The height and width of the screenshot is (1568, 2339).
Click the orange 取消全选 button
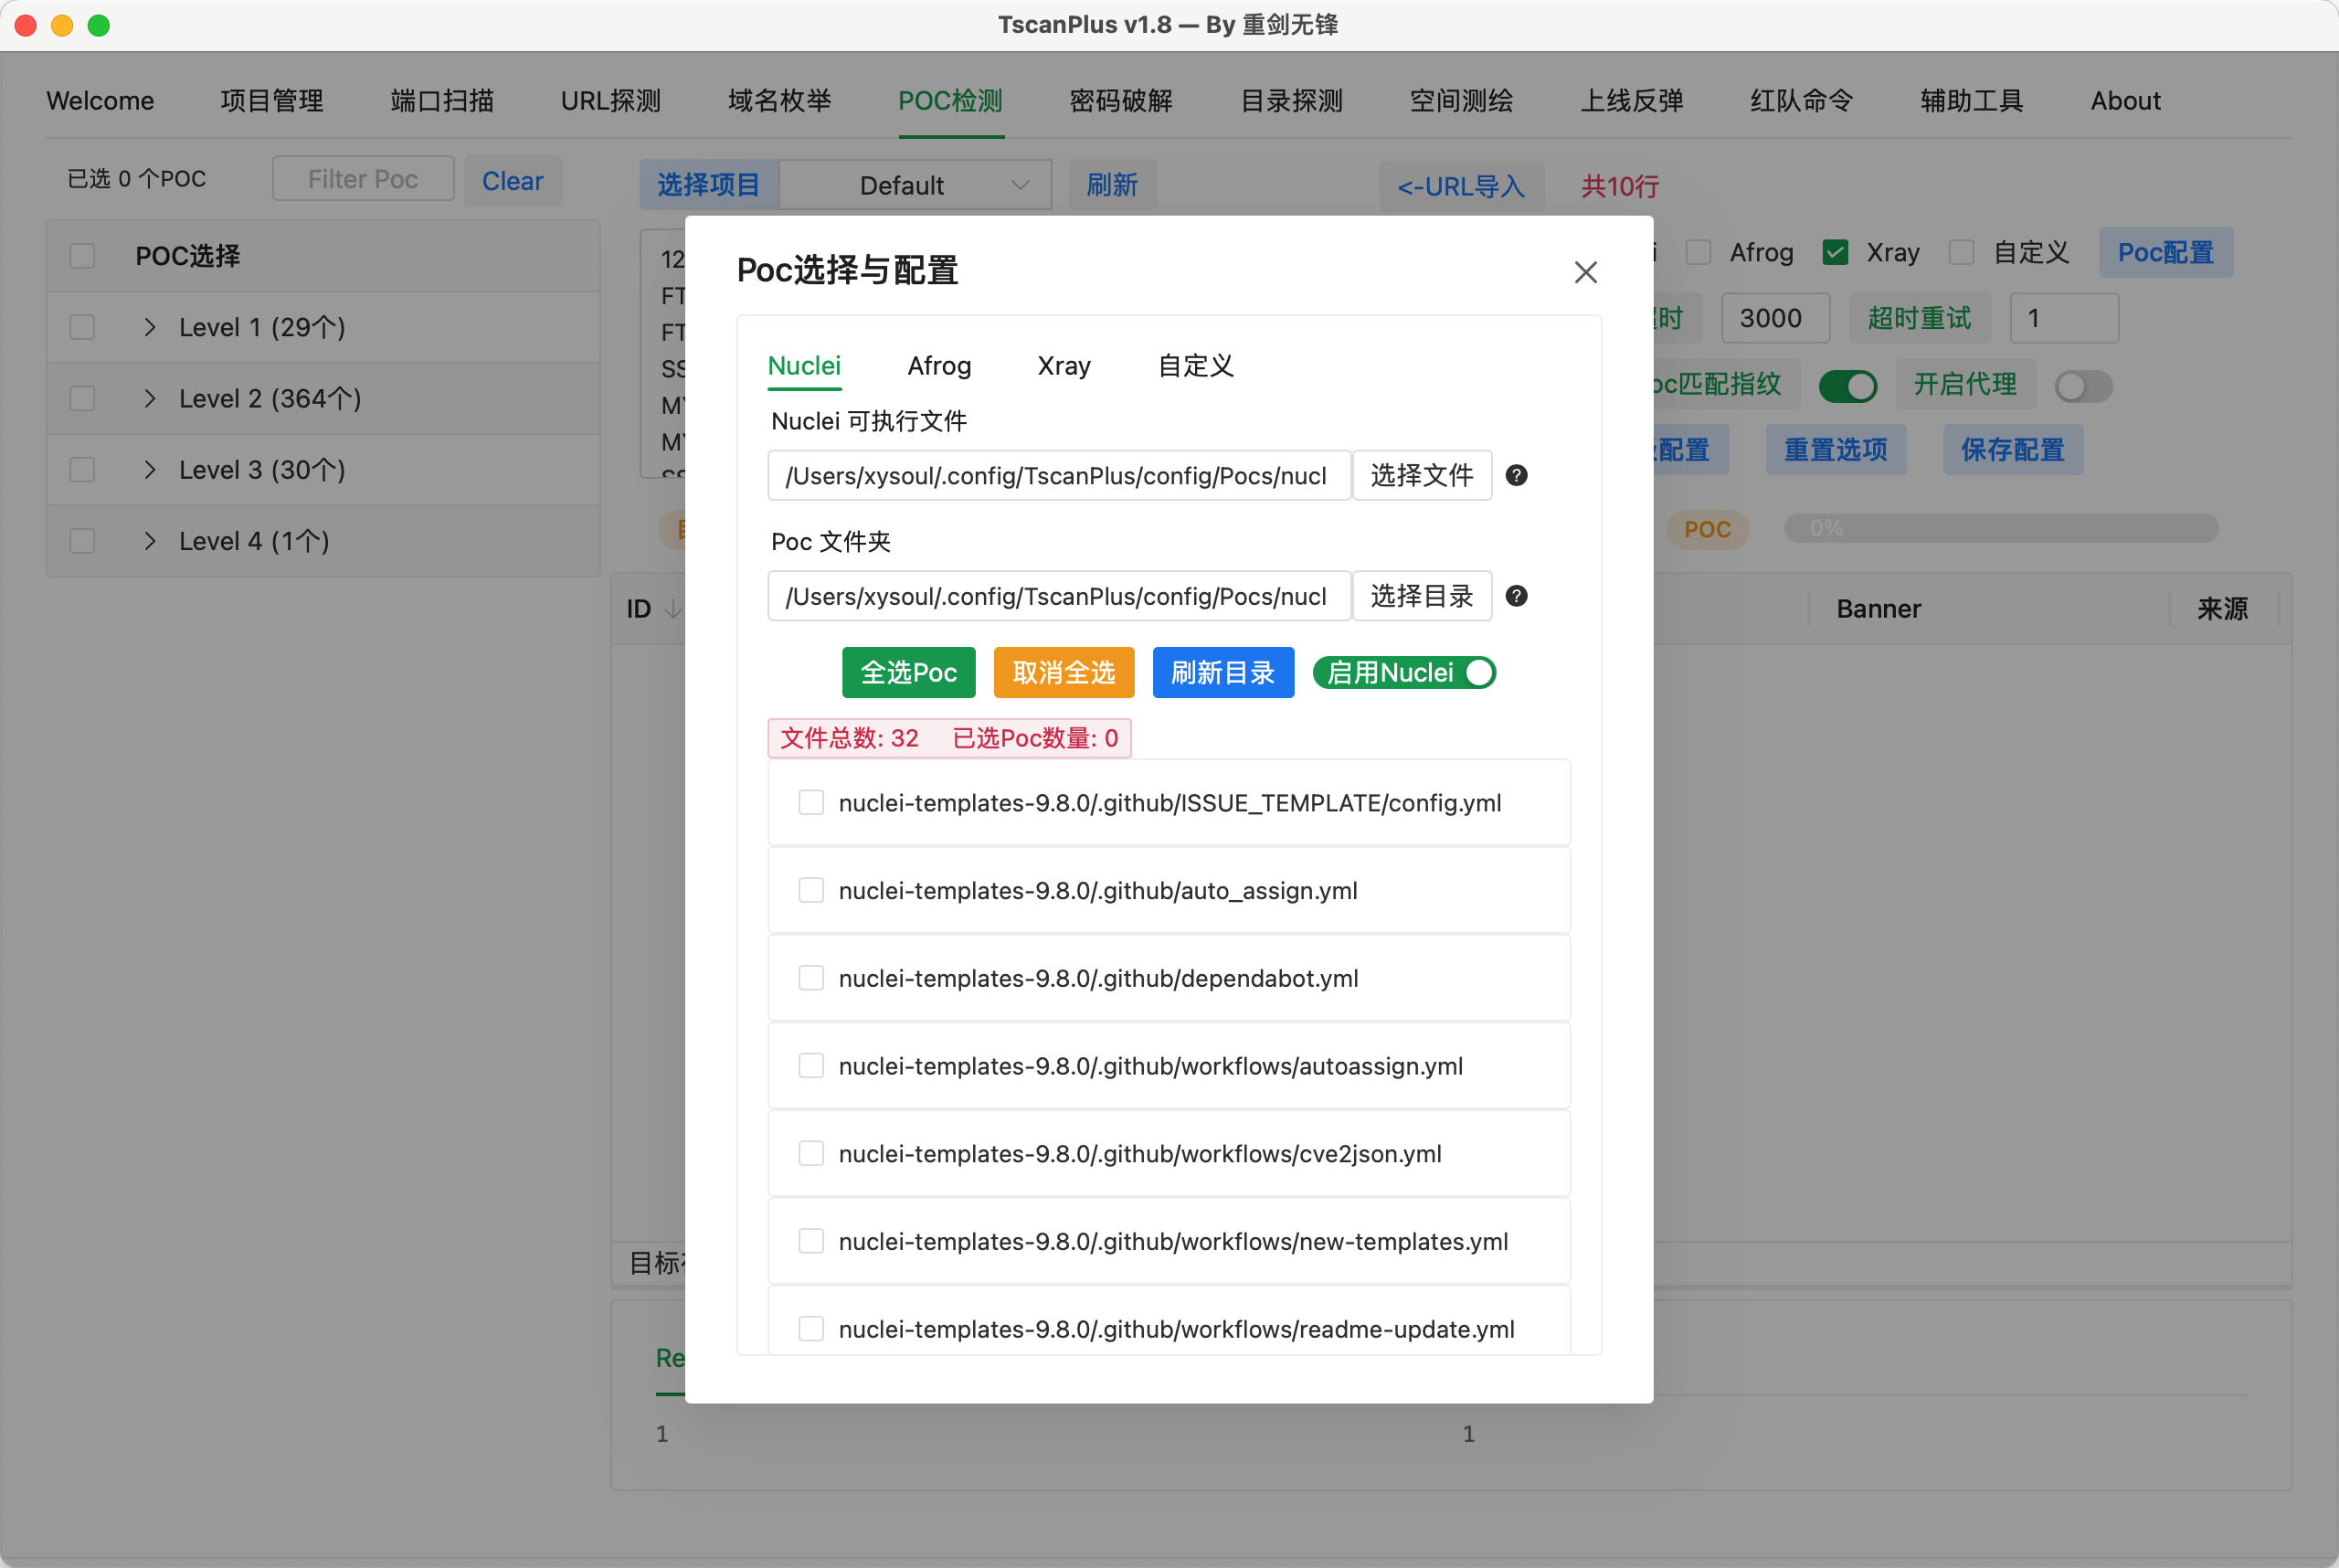(x=1063, y=673)
